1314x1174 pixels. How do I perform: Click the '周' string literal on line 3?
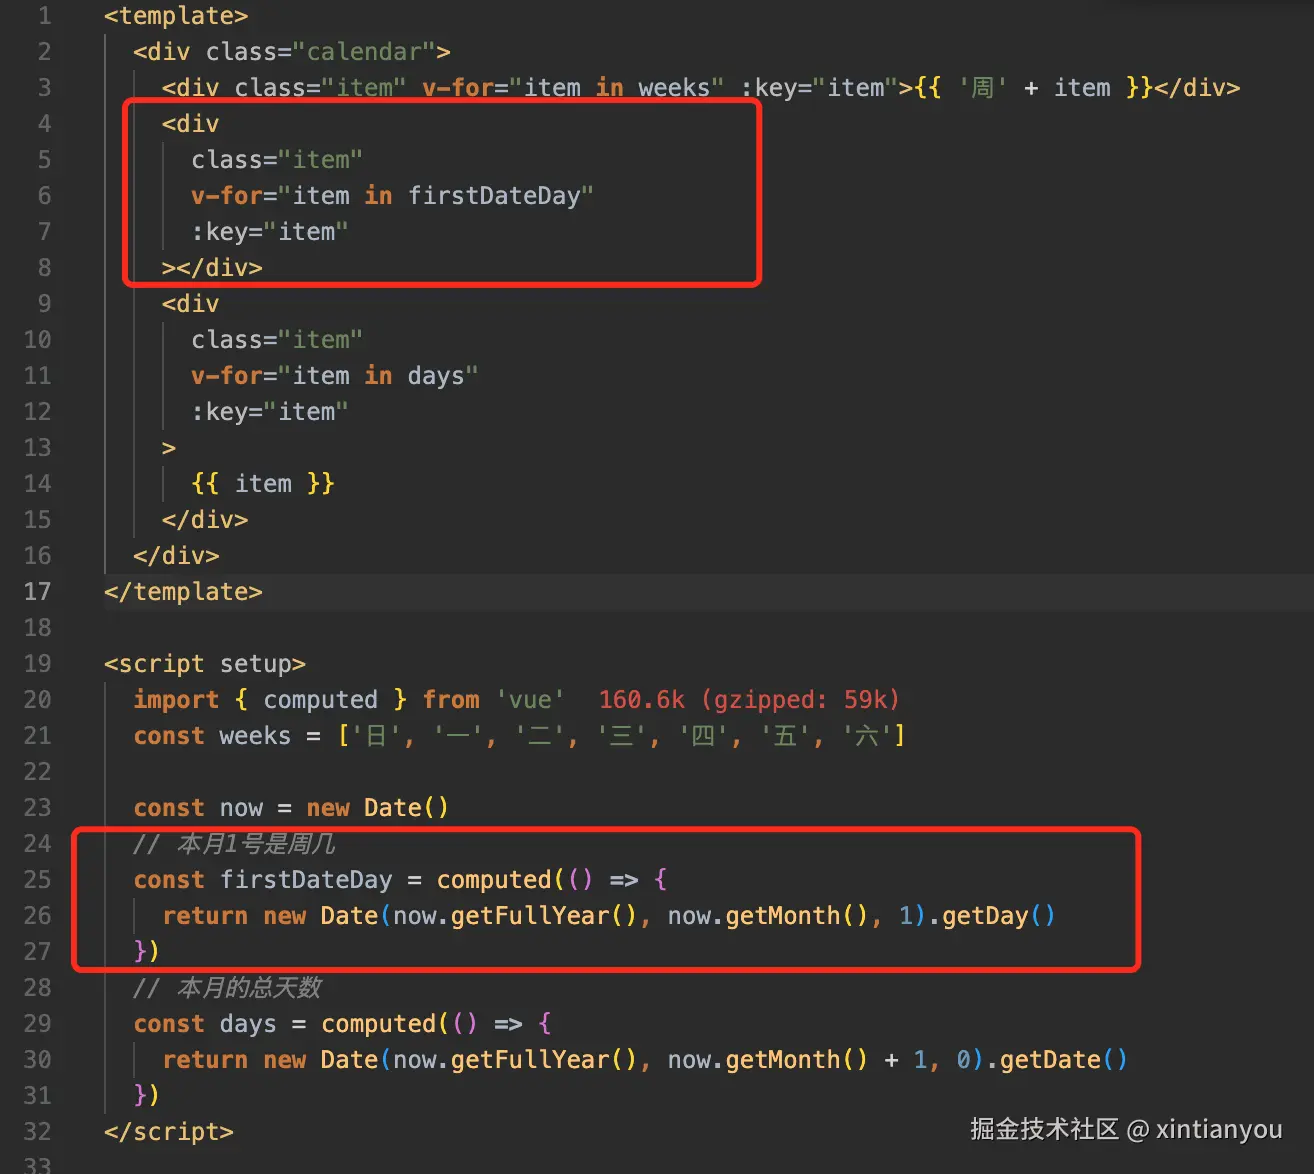[x=983, y=88]
